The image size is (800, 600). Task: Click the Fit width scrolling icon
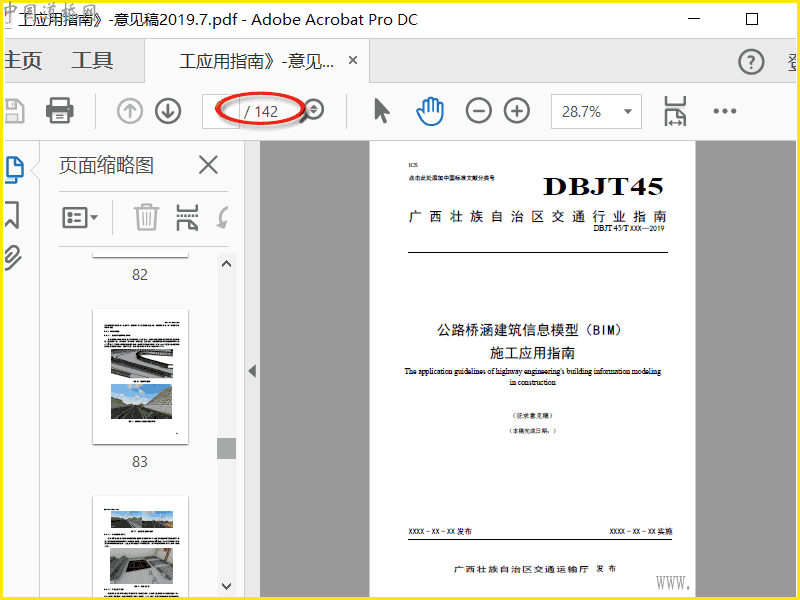[x=675, y=111]
